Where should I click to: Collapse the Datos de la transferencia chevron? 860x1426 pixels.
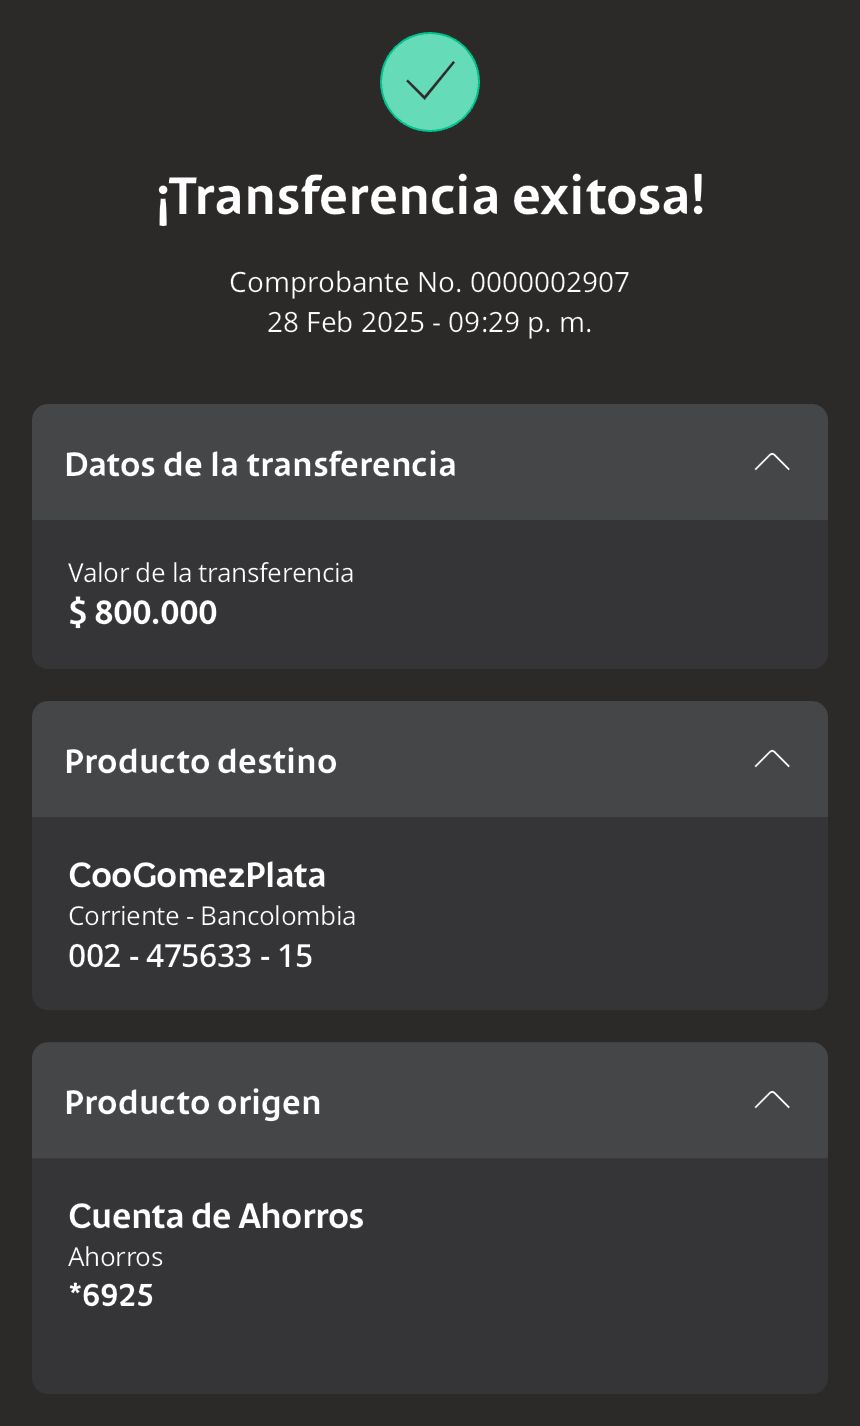pyautogui.click(x=772, y=462)
